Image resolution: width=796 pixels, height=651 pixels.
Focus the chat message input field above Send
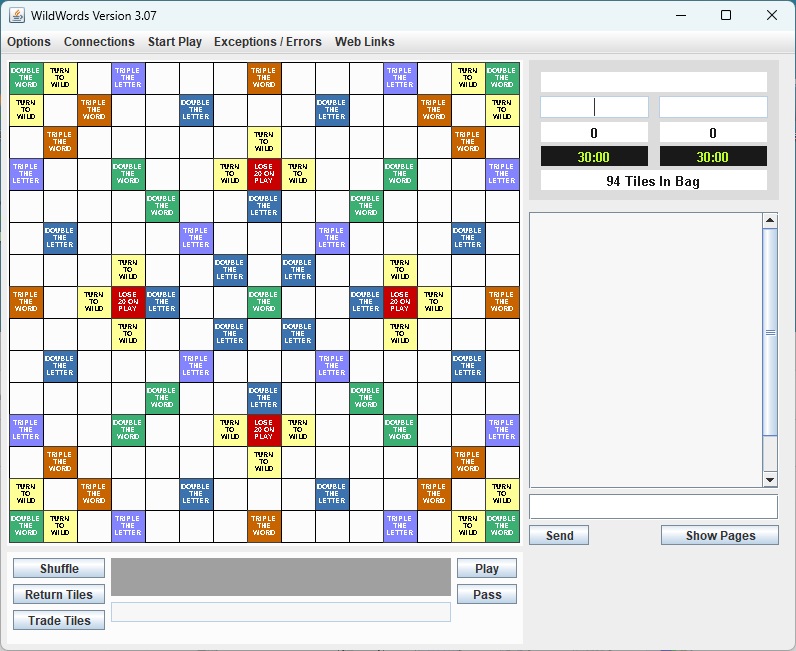tap(653, 507)
